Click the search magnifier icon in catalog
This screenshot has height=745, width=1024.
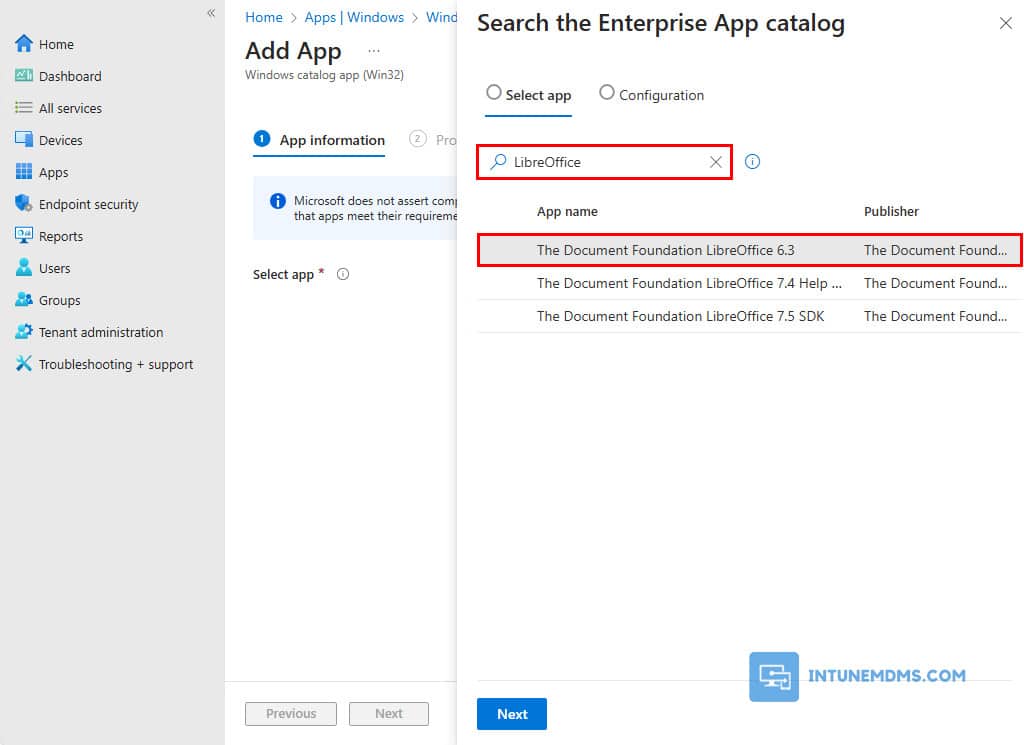[498, 161]
